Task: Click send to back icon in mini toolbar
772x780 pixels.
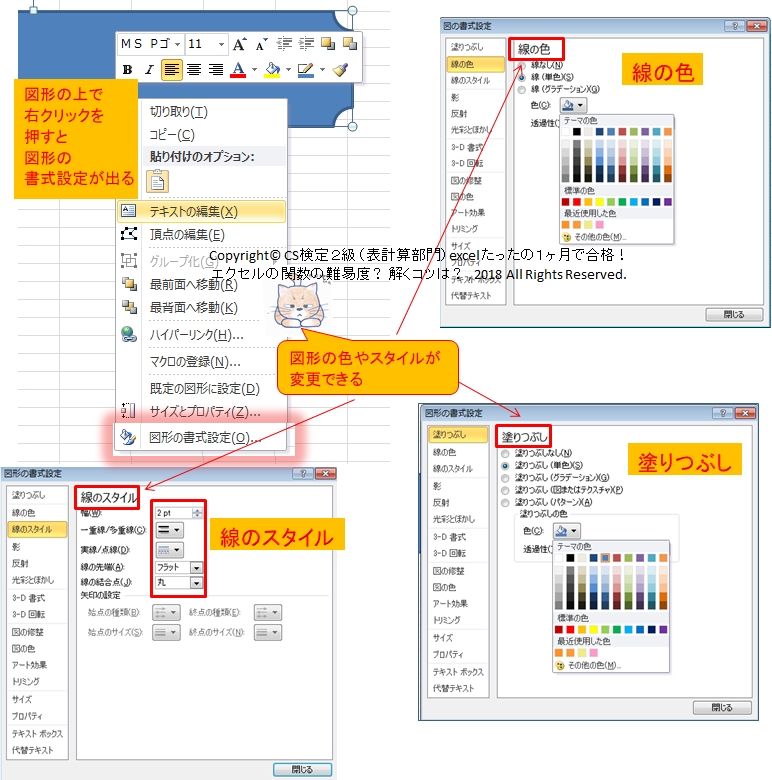Action: click(350, 44)
